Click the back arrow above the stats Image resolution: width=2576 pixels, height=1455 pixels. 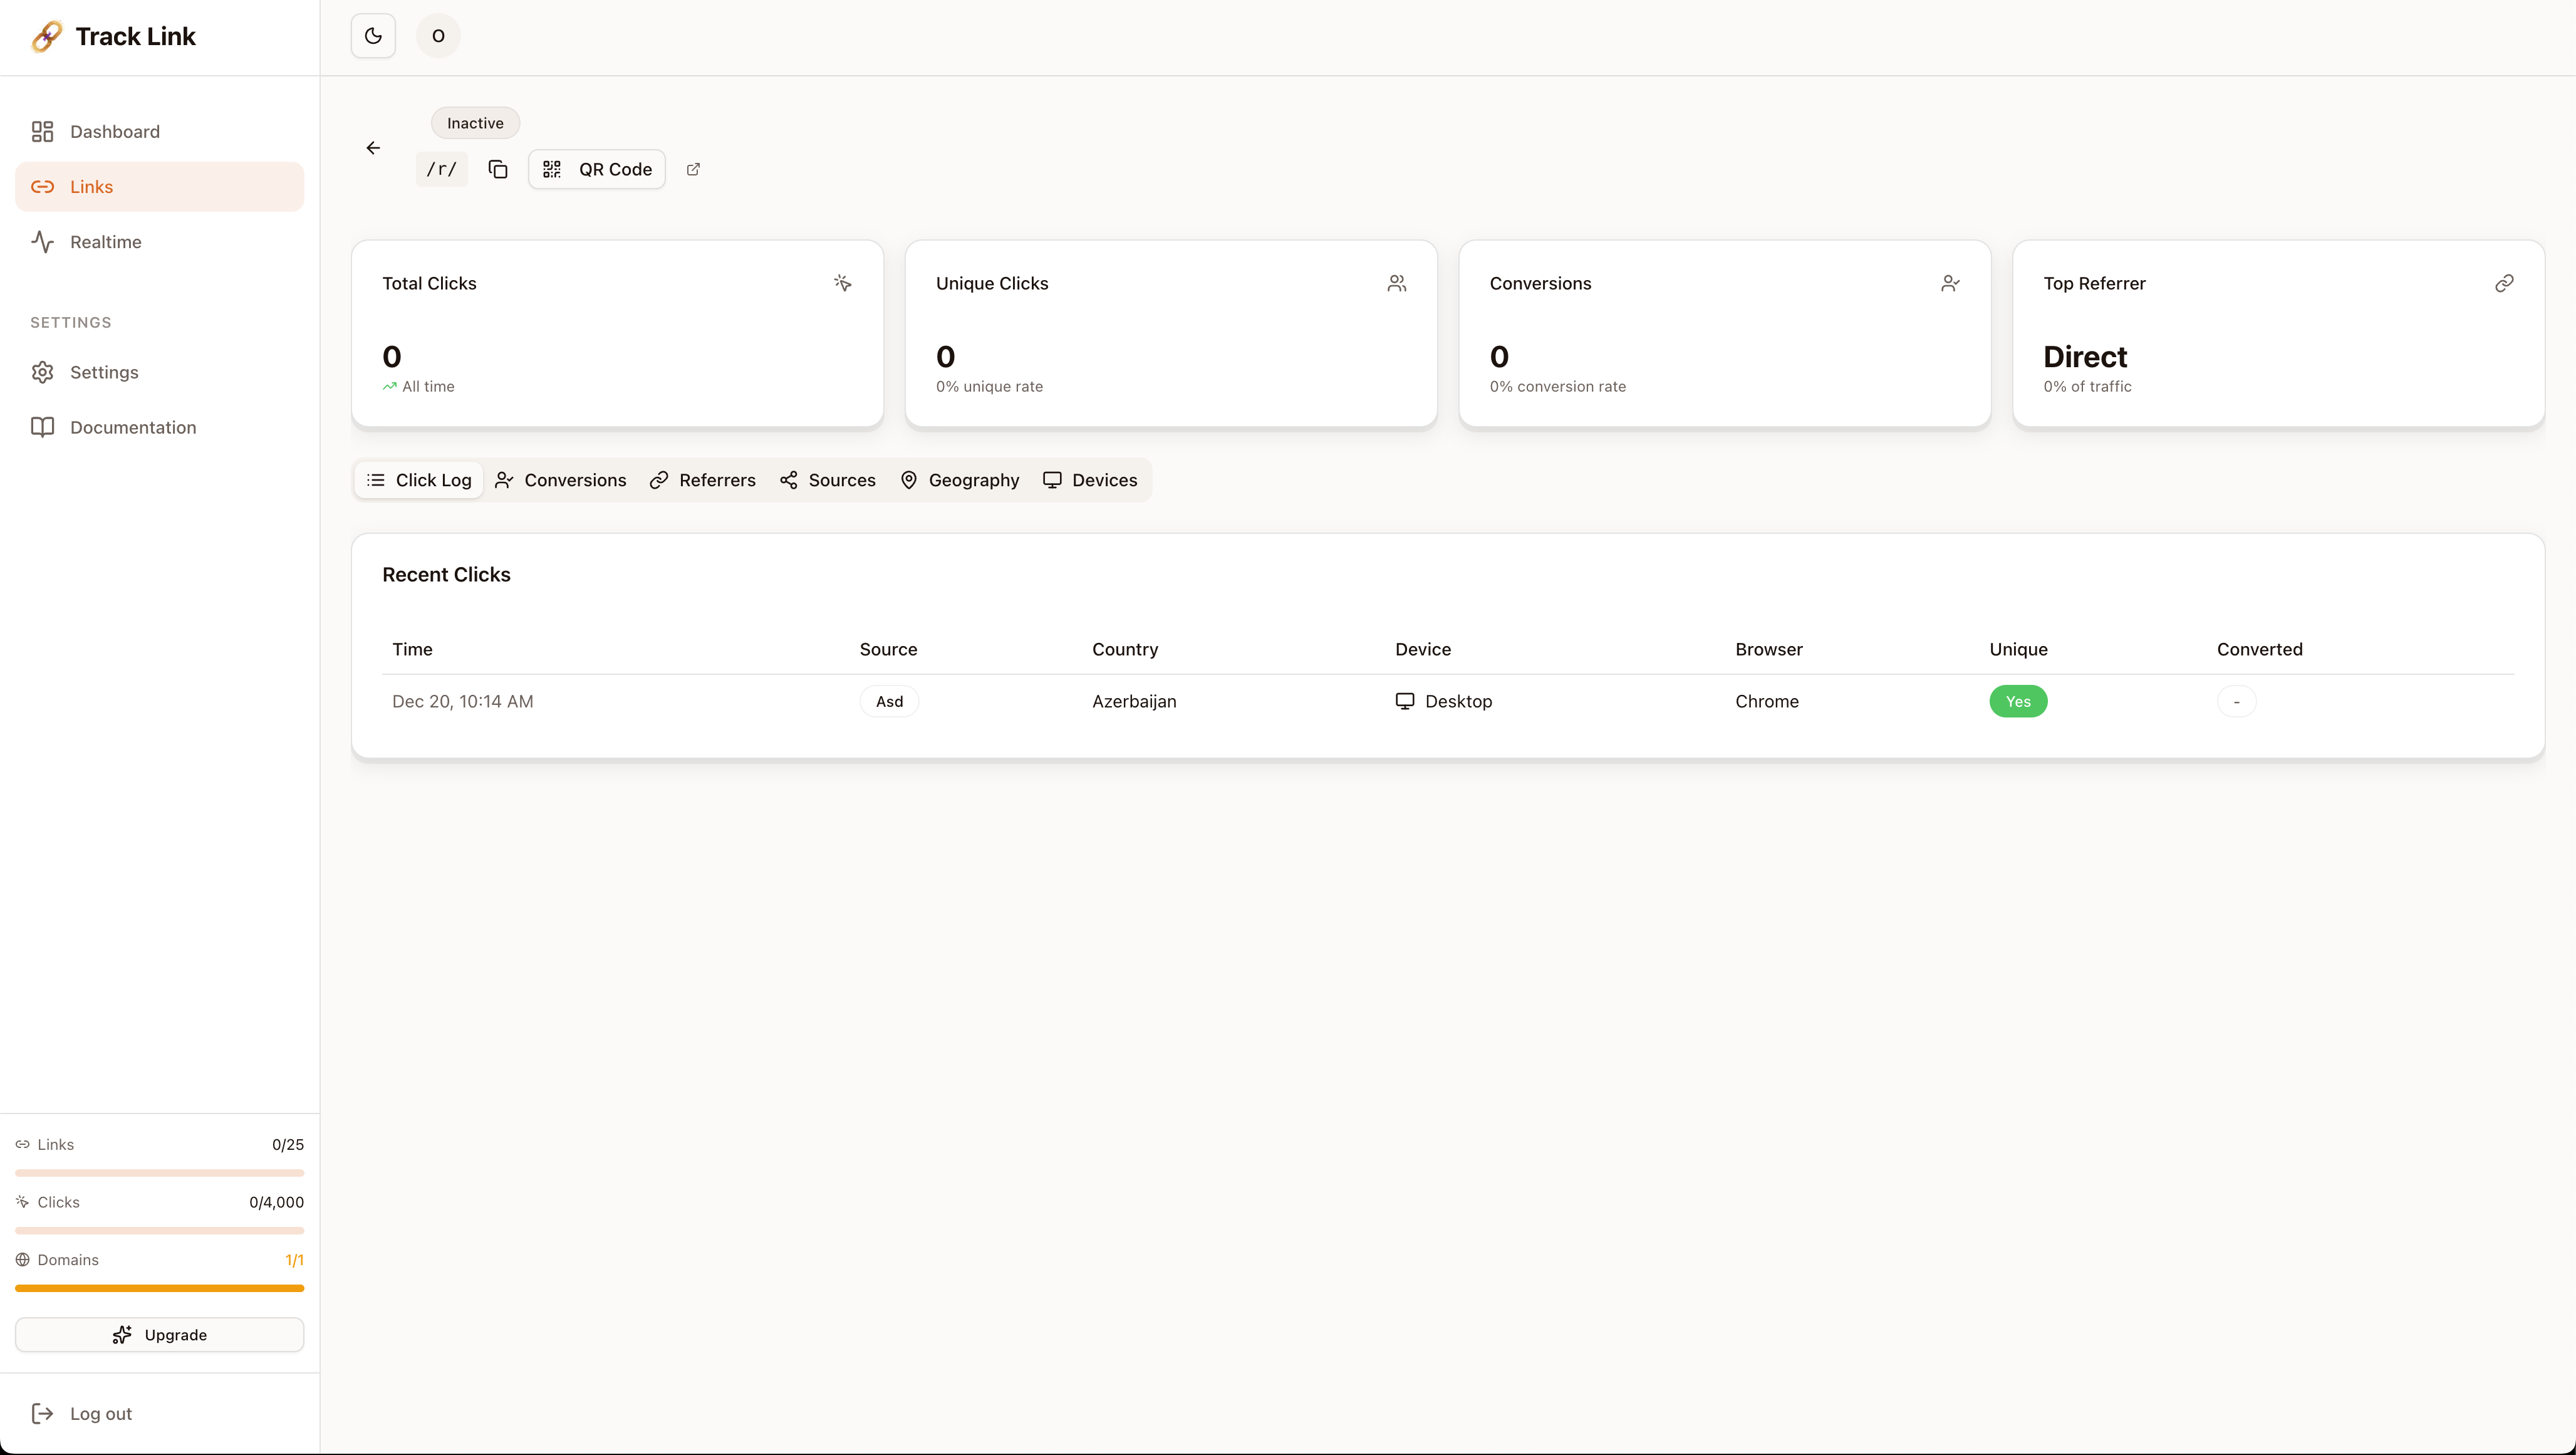pos(373,147)
